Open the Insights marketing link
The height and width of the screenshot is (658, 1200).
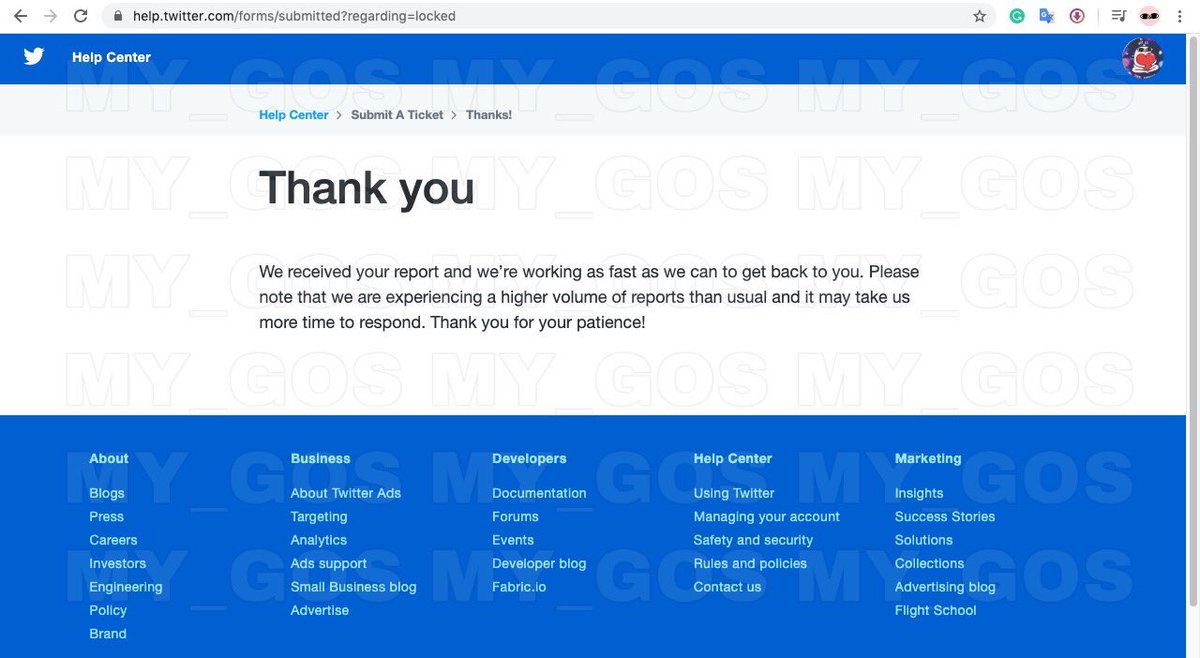point(919,493)
